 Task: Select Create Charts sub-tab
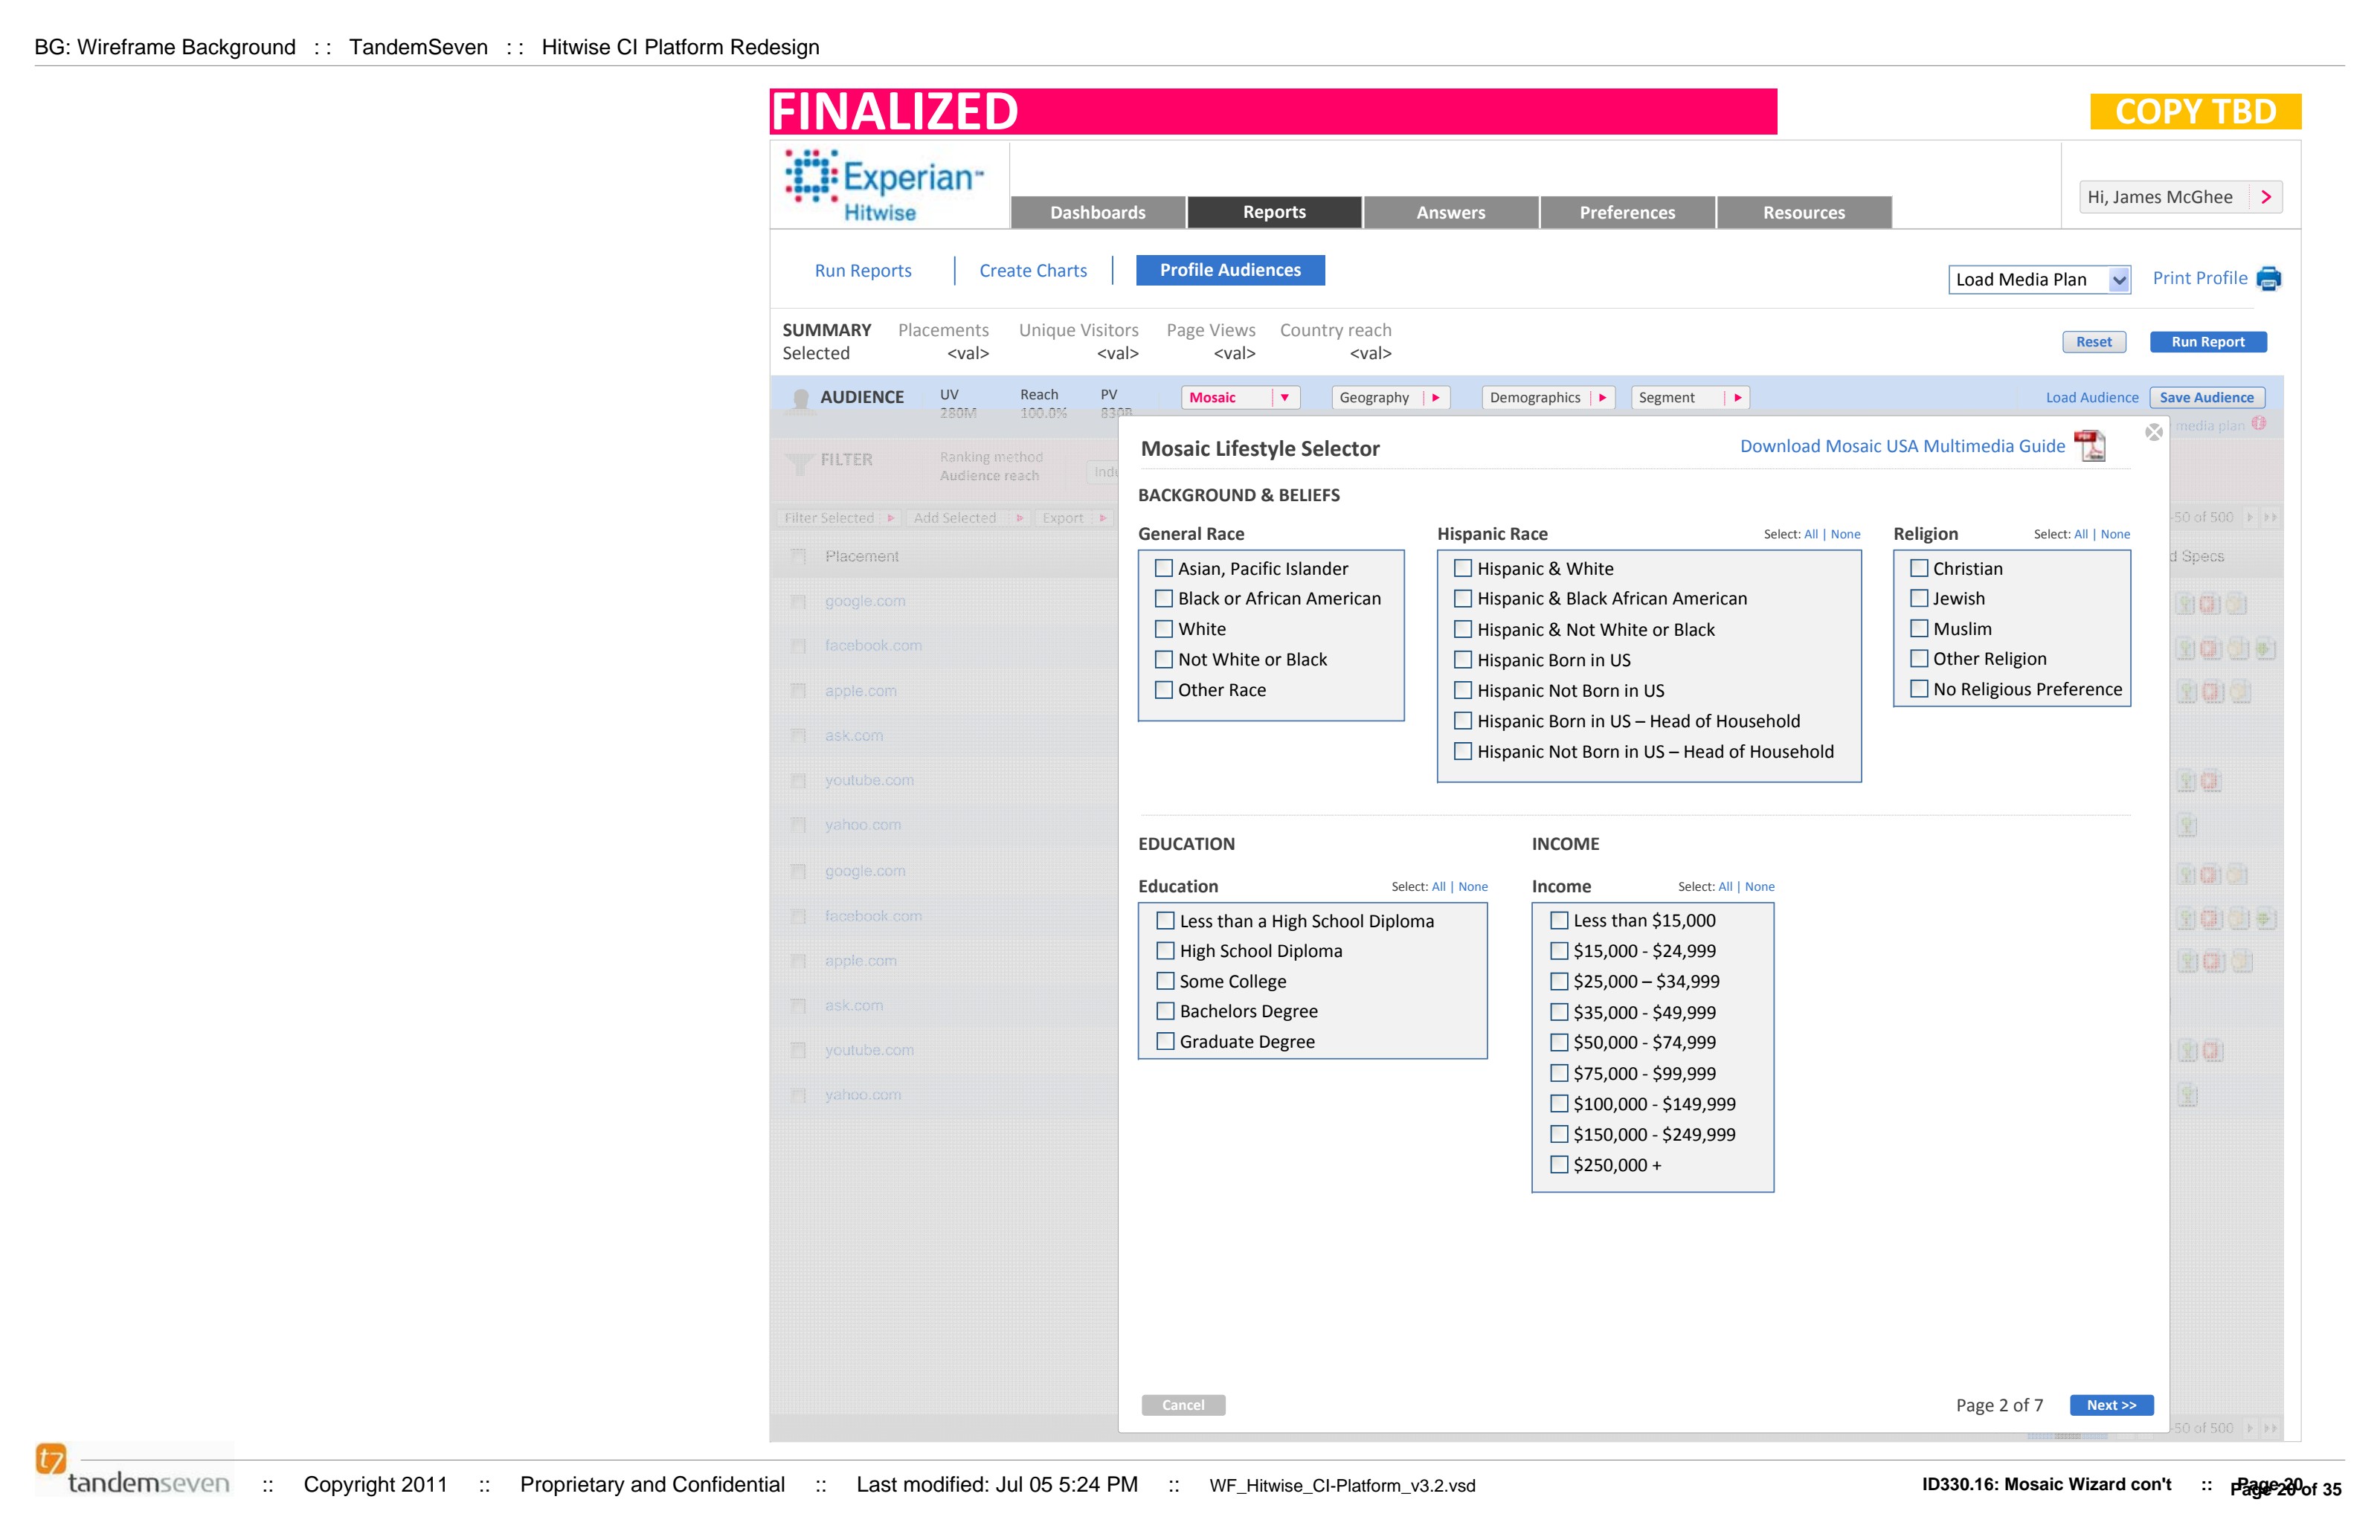[x=1033, y=271]
